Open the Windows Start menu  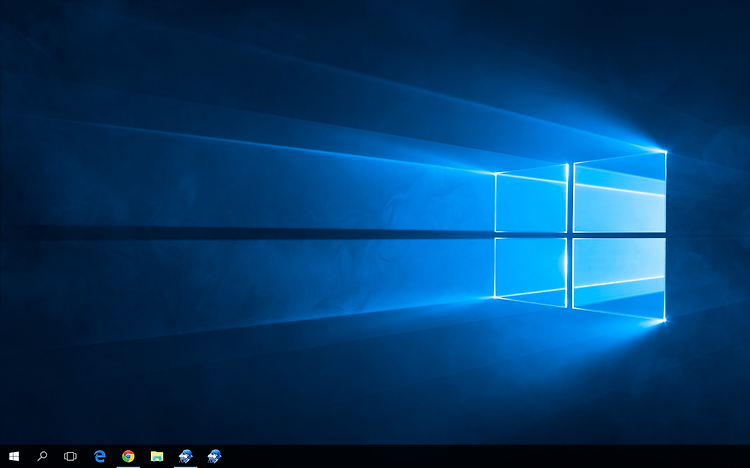click(x=14, y=457)
